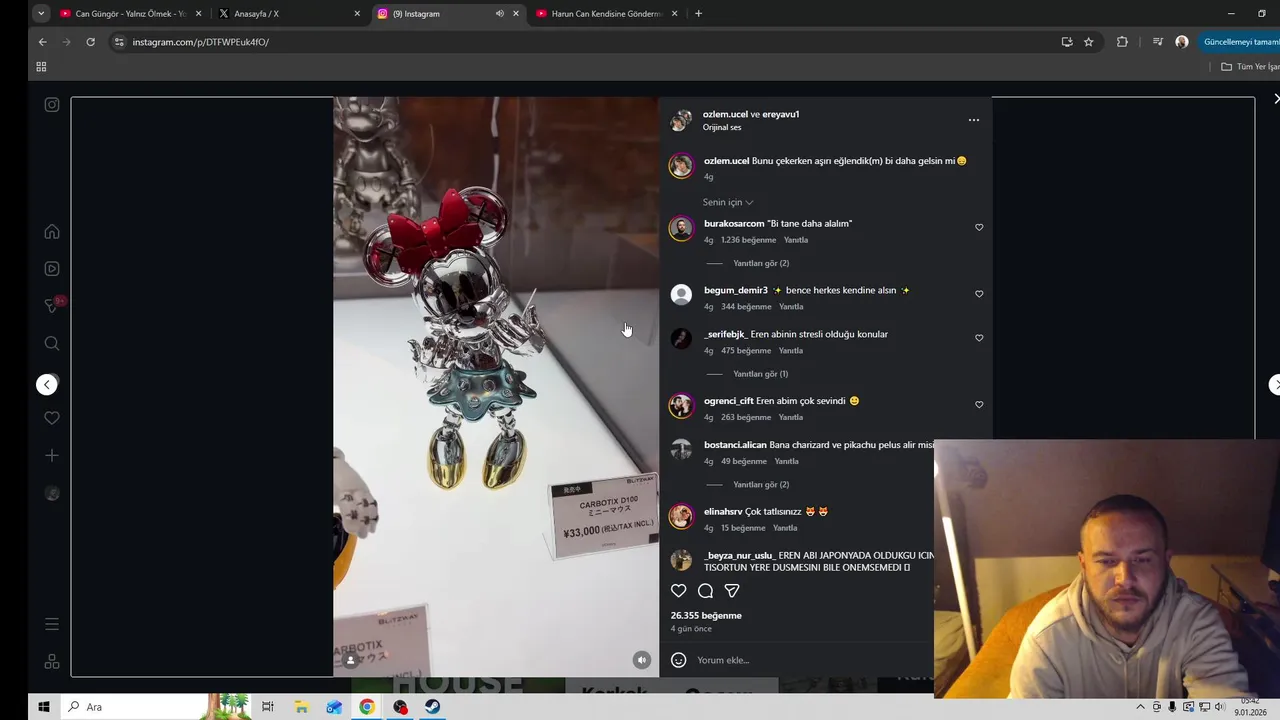1280x720 pixels.
Task: Like _serifebjk_'s comment
Action: 979,338
